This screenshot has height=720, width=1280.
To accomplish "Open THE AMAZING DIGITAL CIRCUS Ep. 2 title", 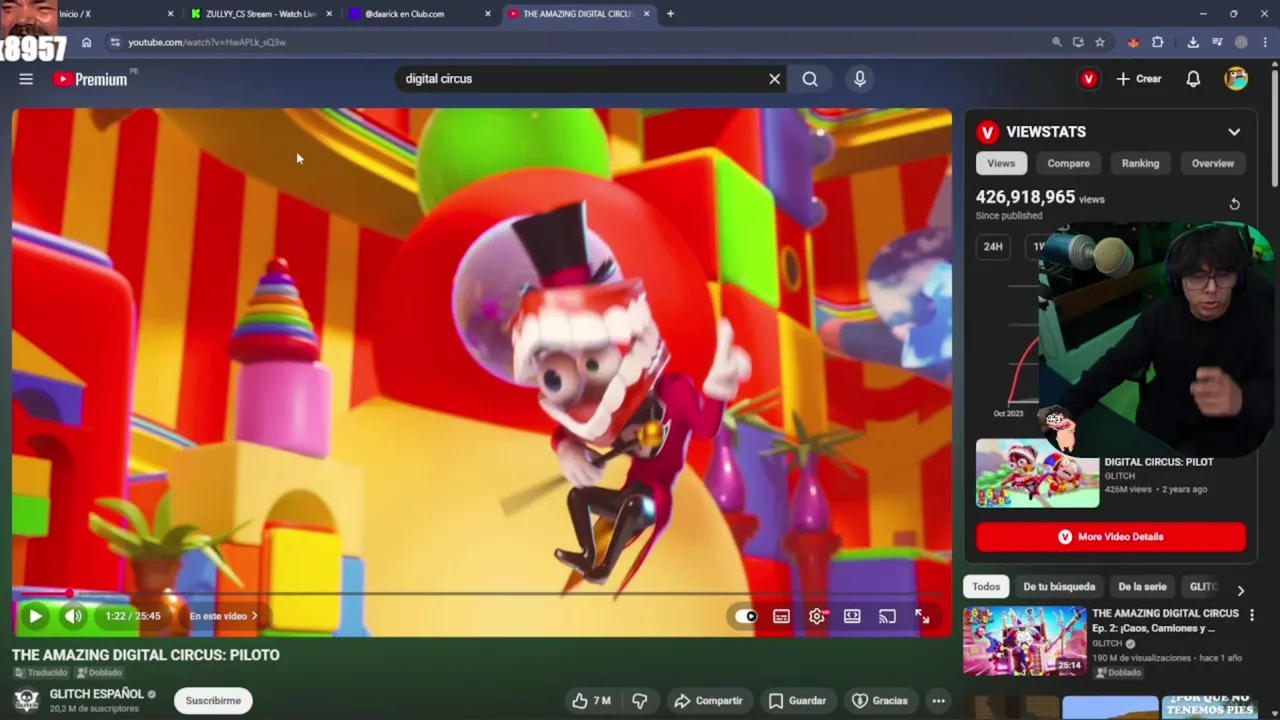I will (x=1165, y=621).
